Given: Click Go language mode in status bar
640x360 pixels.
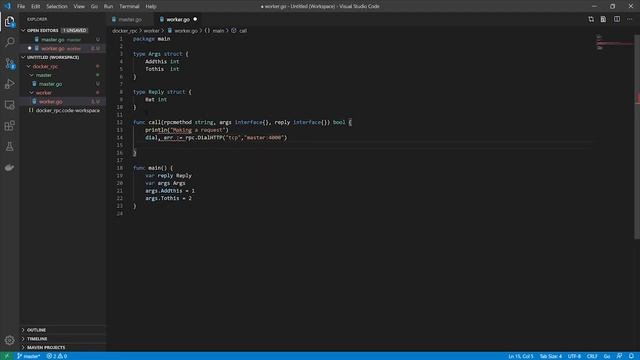Looking at the screenshot, I should [x=607, y=356].
